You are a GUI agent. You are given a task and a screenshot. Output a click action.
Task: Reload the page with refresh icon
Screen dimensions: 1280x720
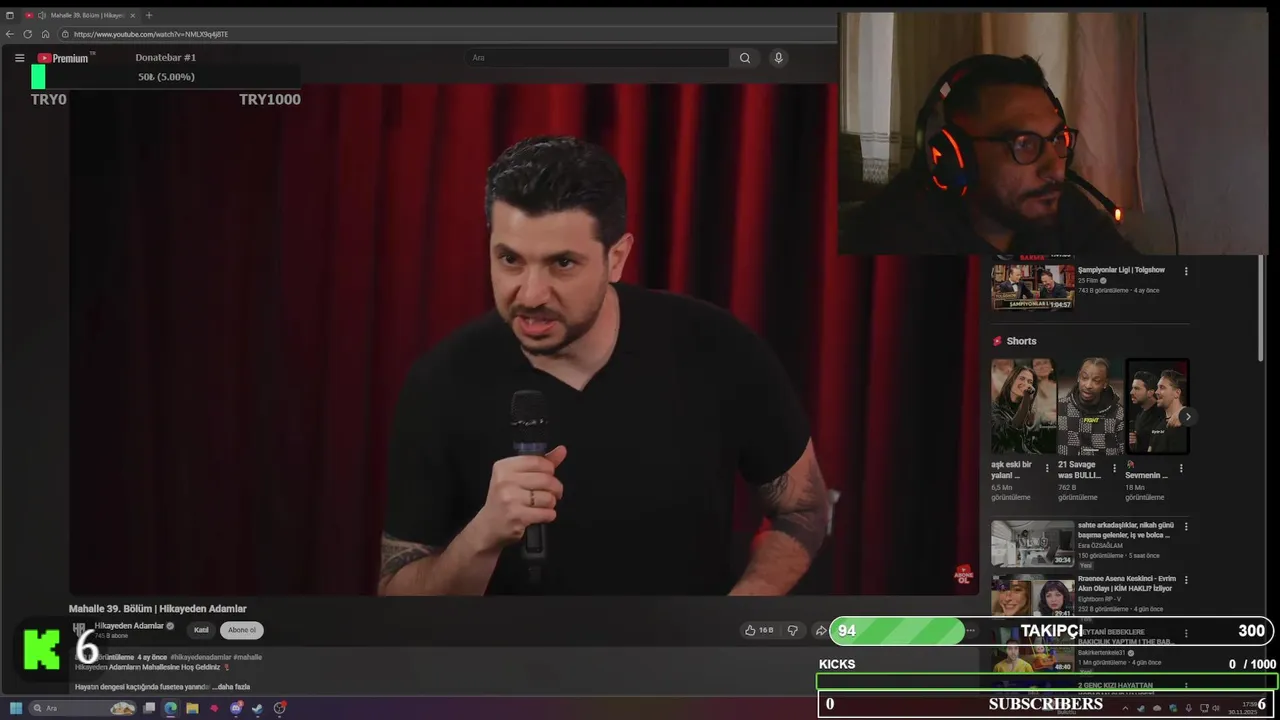click(28, 34)
